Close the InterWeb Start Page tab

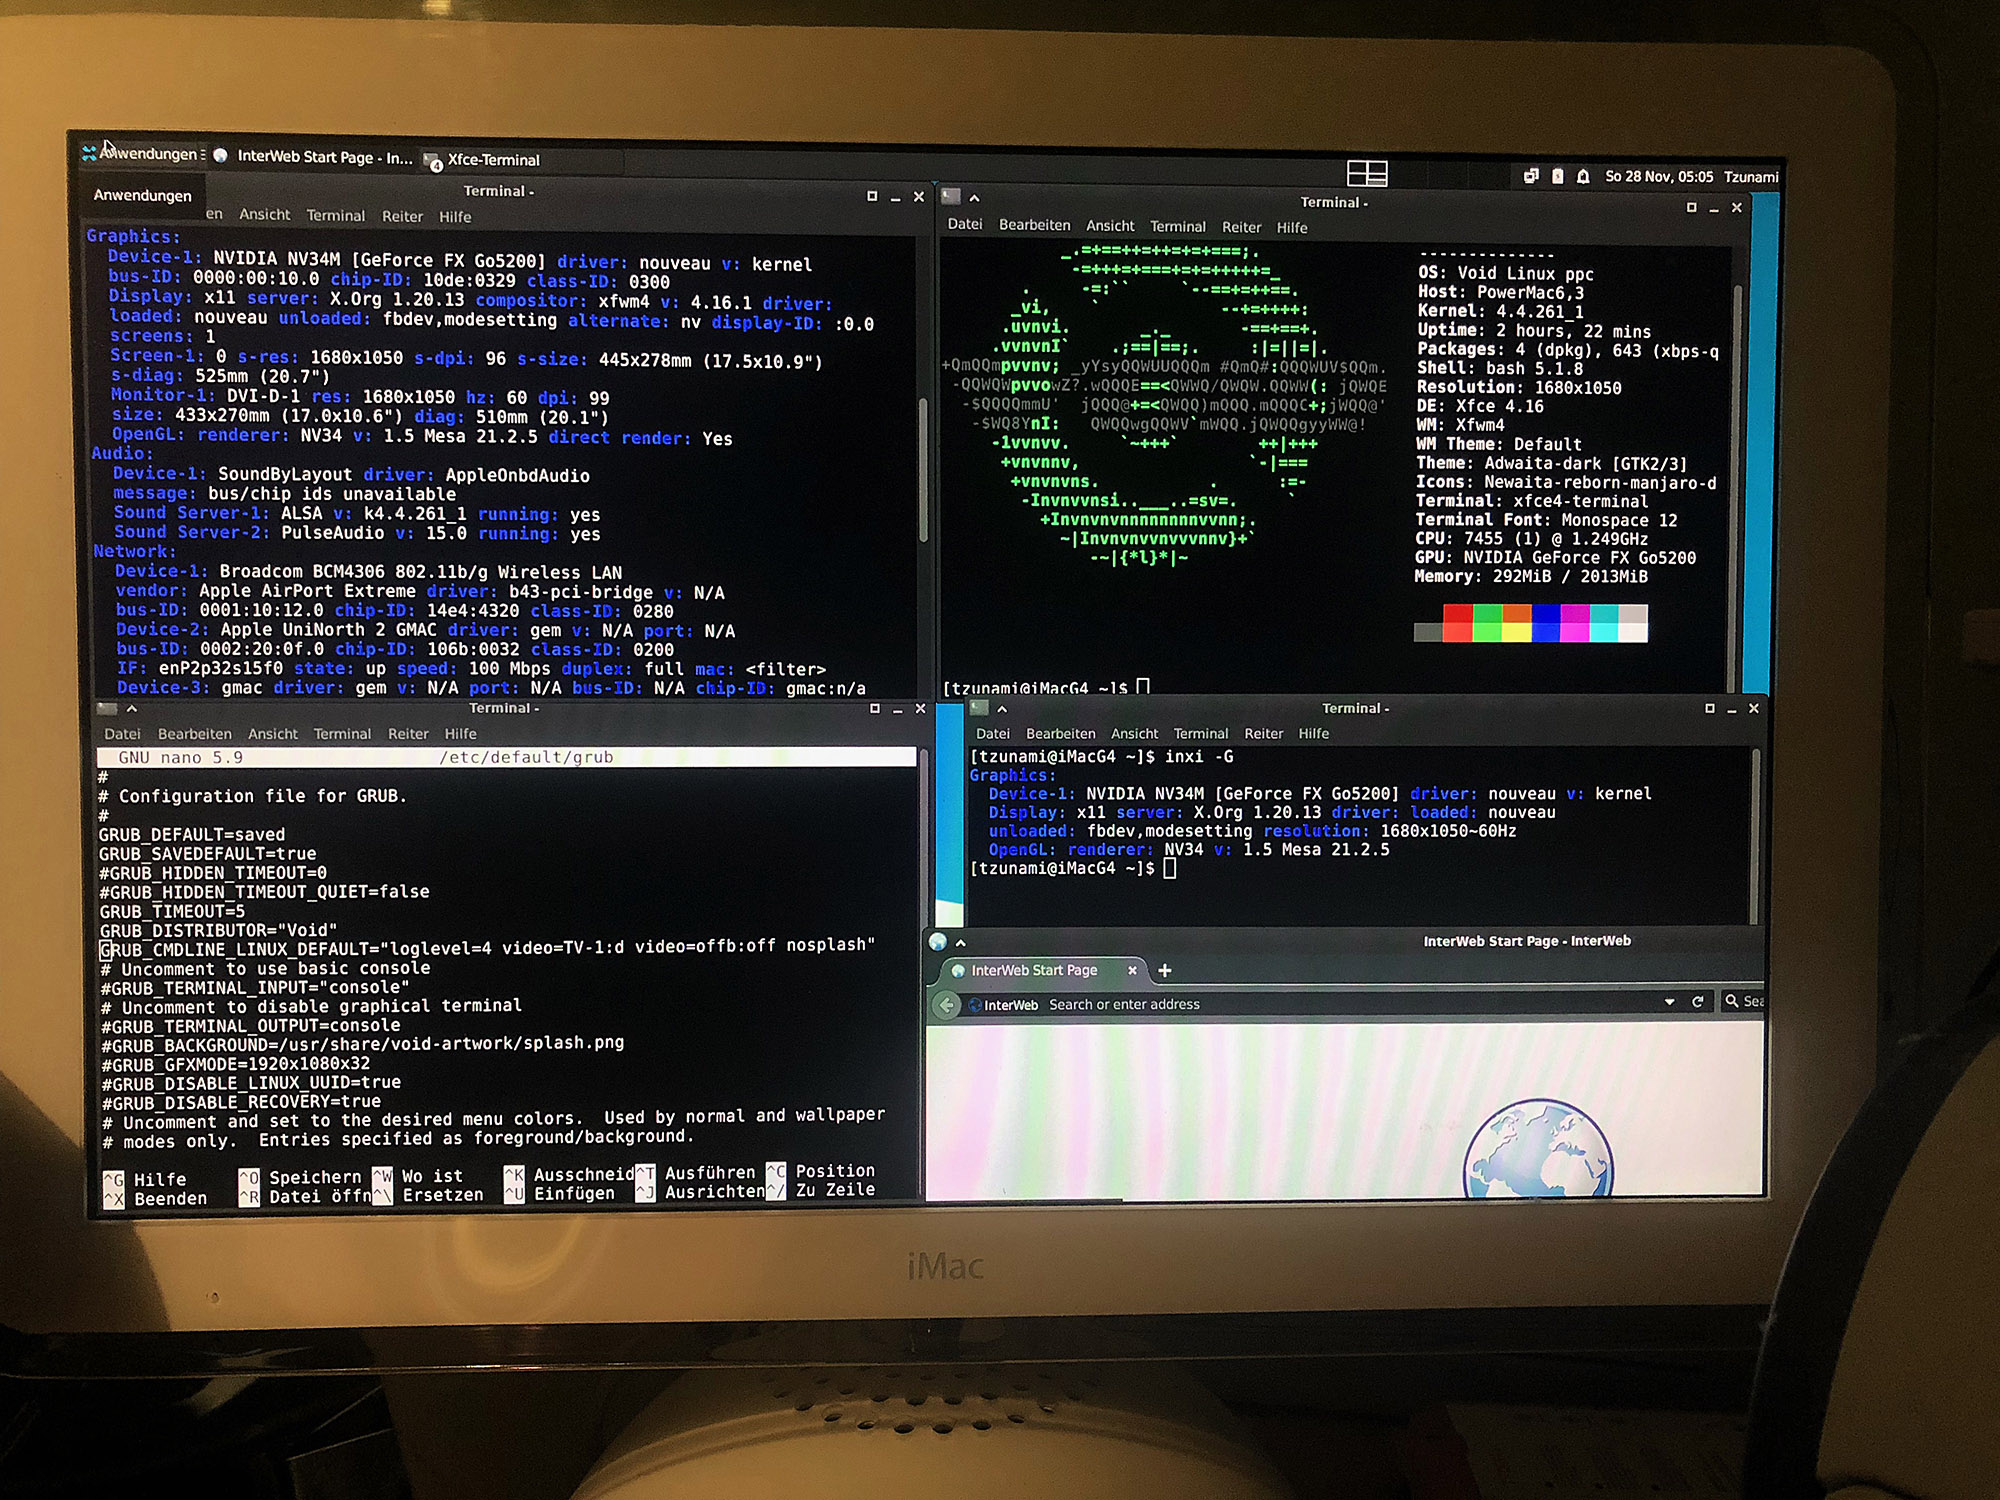(x=1132, y=970)
